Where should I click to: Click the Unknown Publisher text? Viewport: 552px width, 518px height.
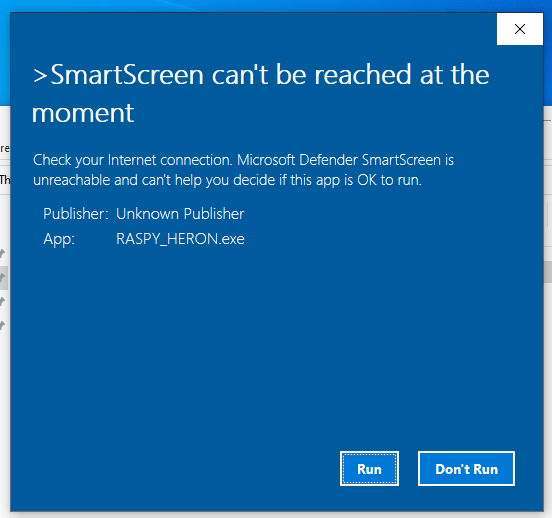click(x=180, y=214)
